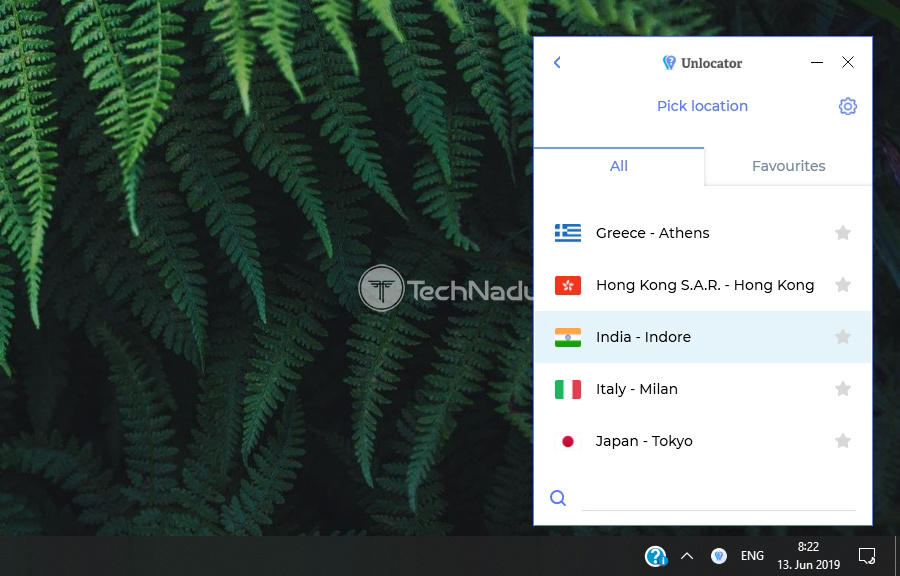Switch to the Favourites tab
This screenshot has width=900, height=576.
788,166
